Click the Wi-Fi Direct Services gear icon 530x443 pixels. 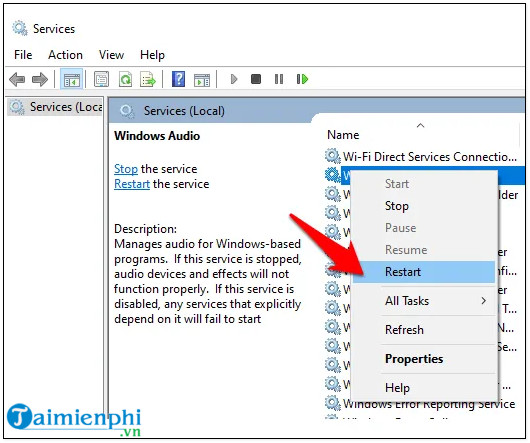(333, 156)
